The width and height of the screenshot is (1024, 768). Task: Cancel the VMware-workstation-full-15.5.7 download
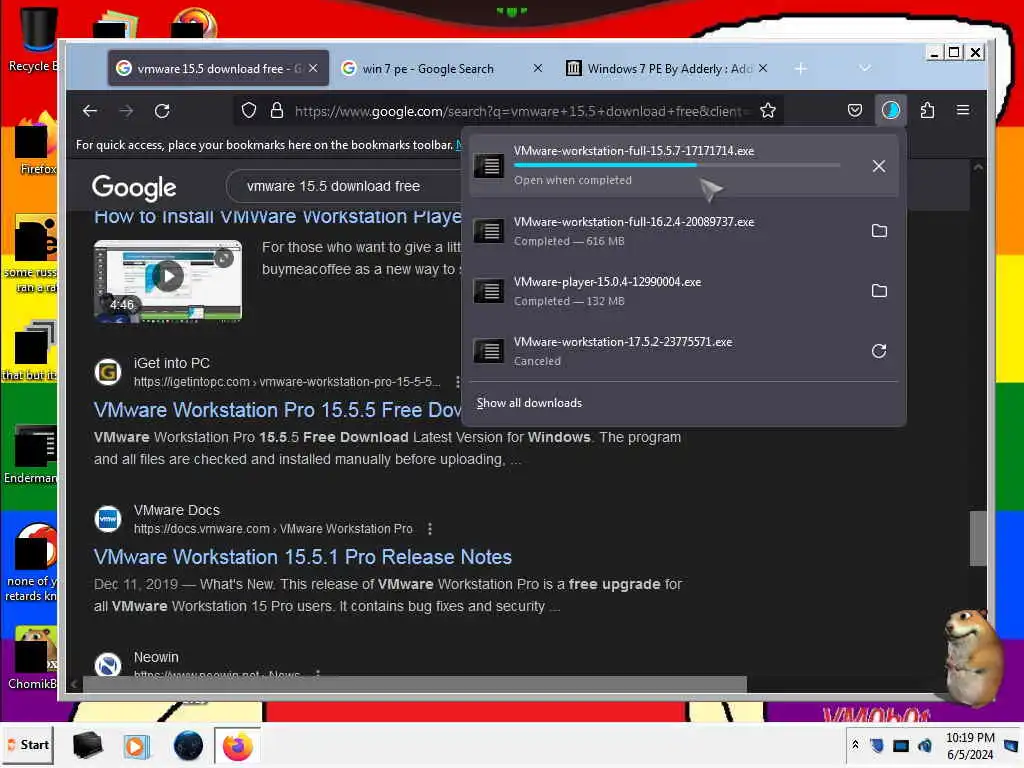pos(879,166)
